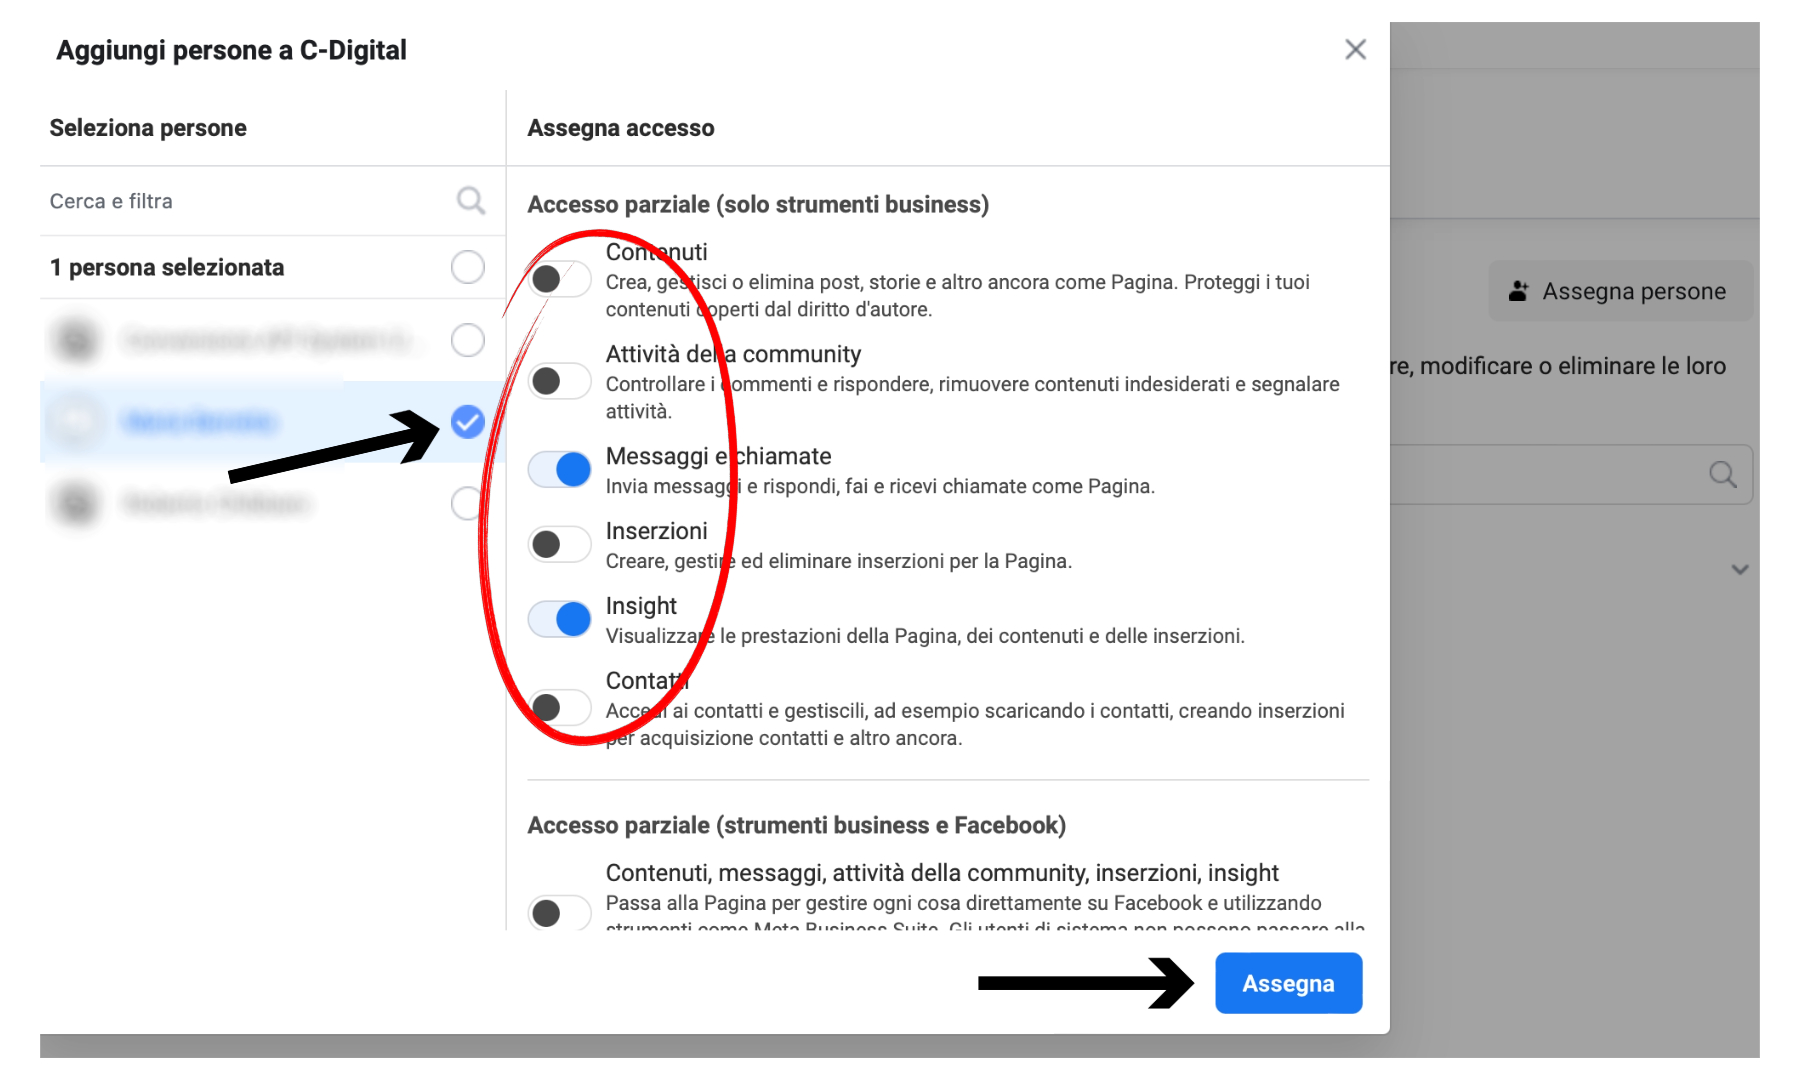Enable the full Facebook access toggle

click(559, 912)
